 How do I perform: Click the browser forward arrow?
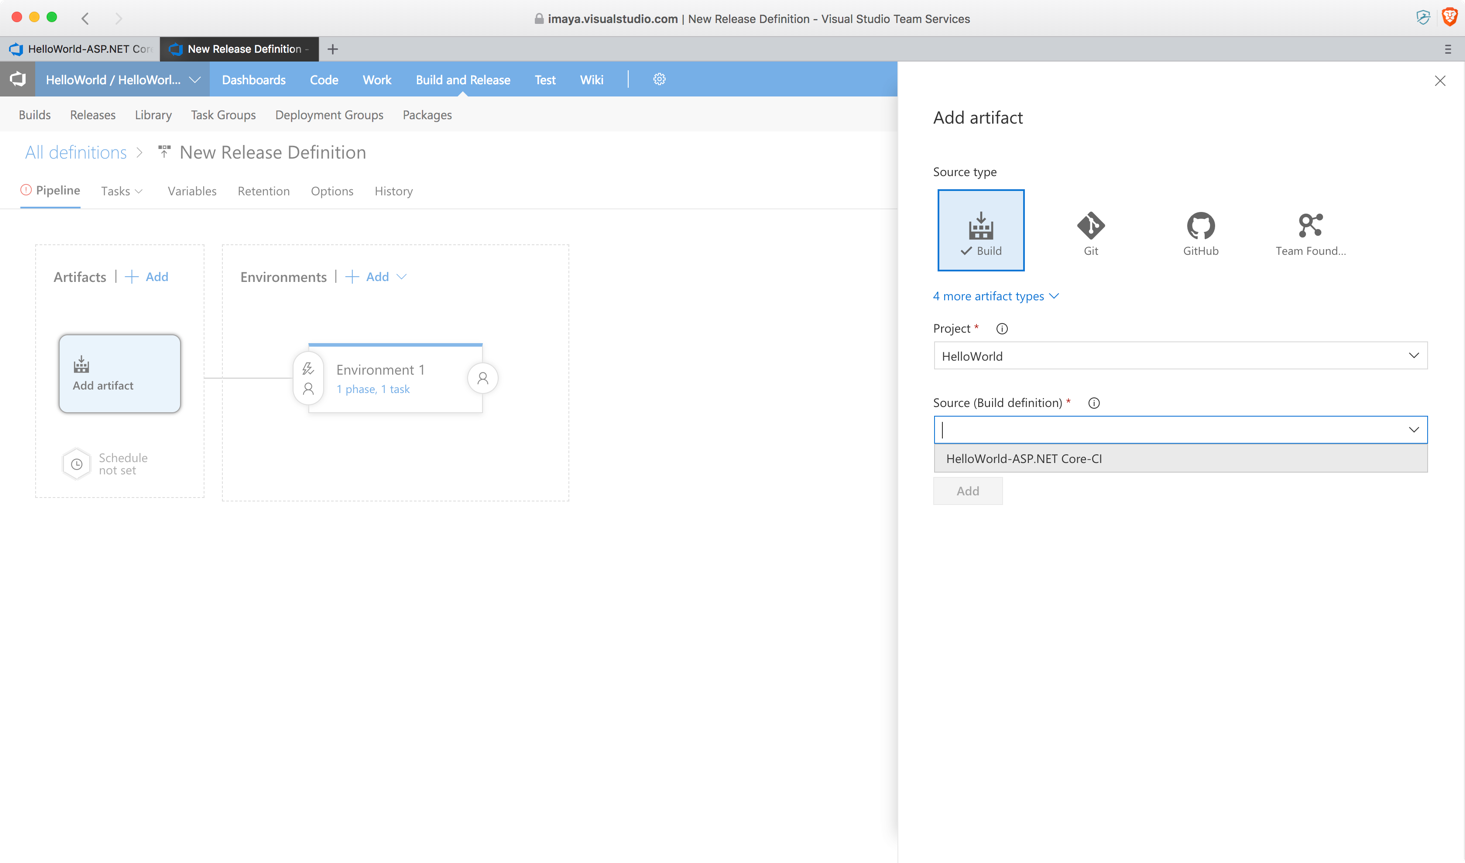pos(118,18)
